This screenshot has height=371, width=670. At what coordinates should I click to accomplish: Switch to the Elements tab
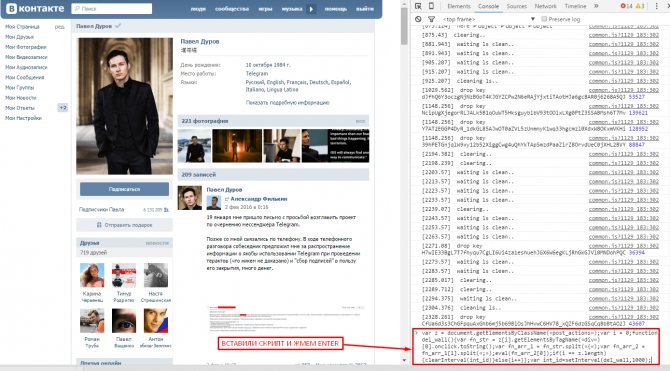click(x=459, y=6)
